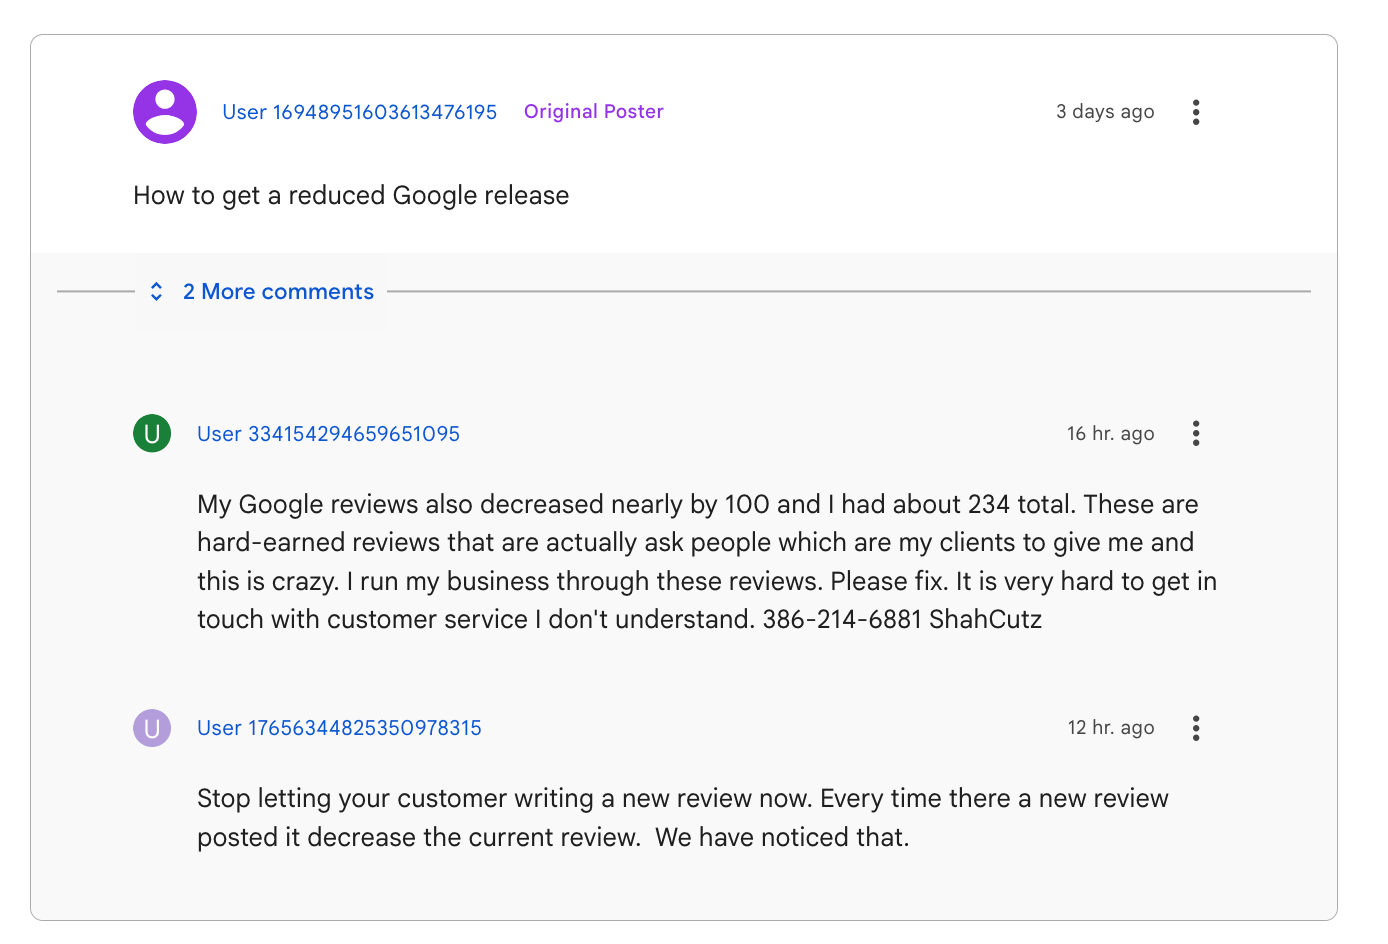
Task: Click the 3 days ago timestamp
Action: click(x=1105, y=112)
